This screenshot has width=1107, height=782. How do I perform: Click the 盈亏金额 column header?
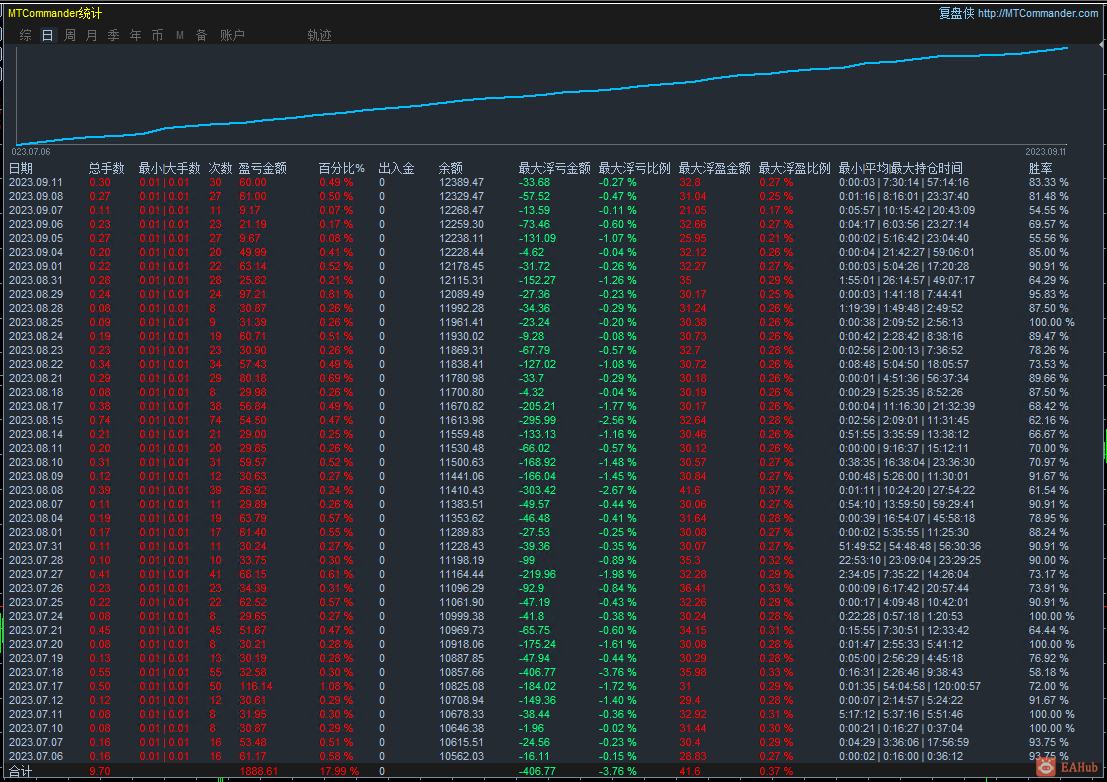262,168
